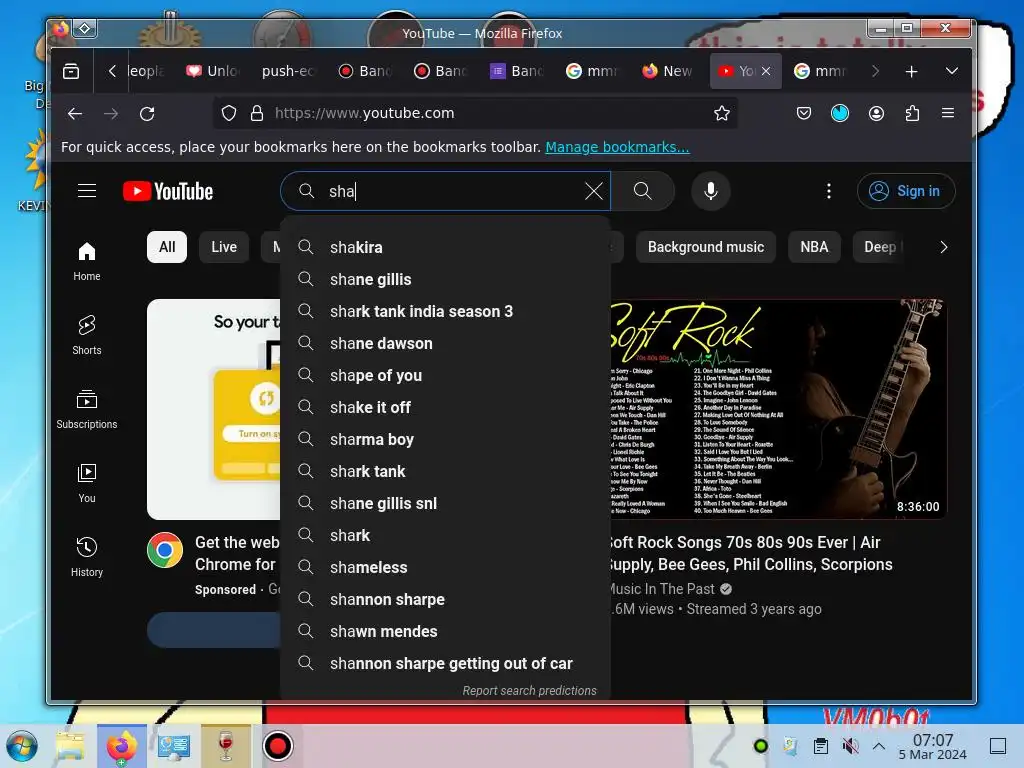Choose the sharma boy suggestion
Viewport: 1024px width, 768px height.
pyautogui.click(x=445, y=440)
